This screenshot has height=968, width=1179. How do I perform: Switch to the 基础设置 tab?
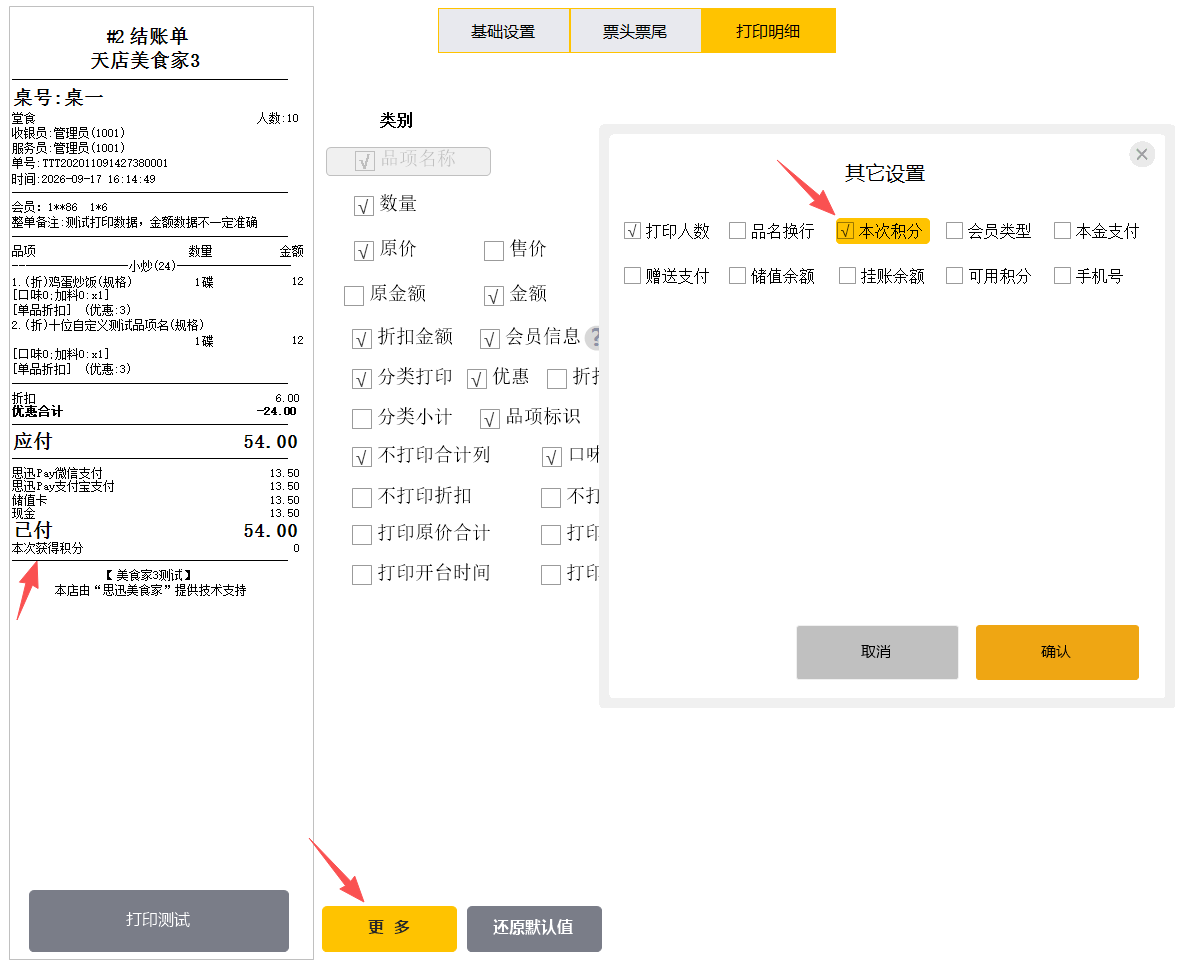[504, 31]
